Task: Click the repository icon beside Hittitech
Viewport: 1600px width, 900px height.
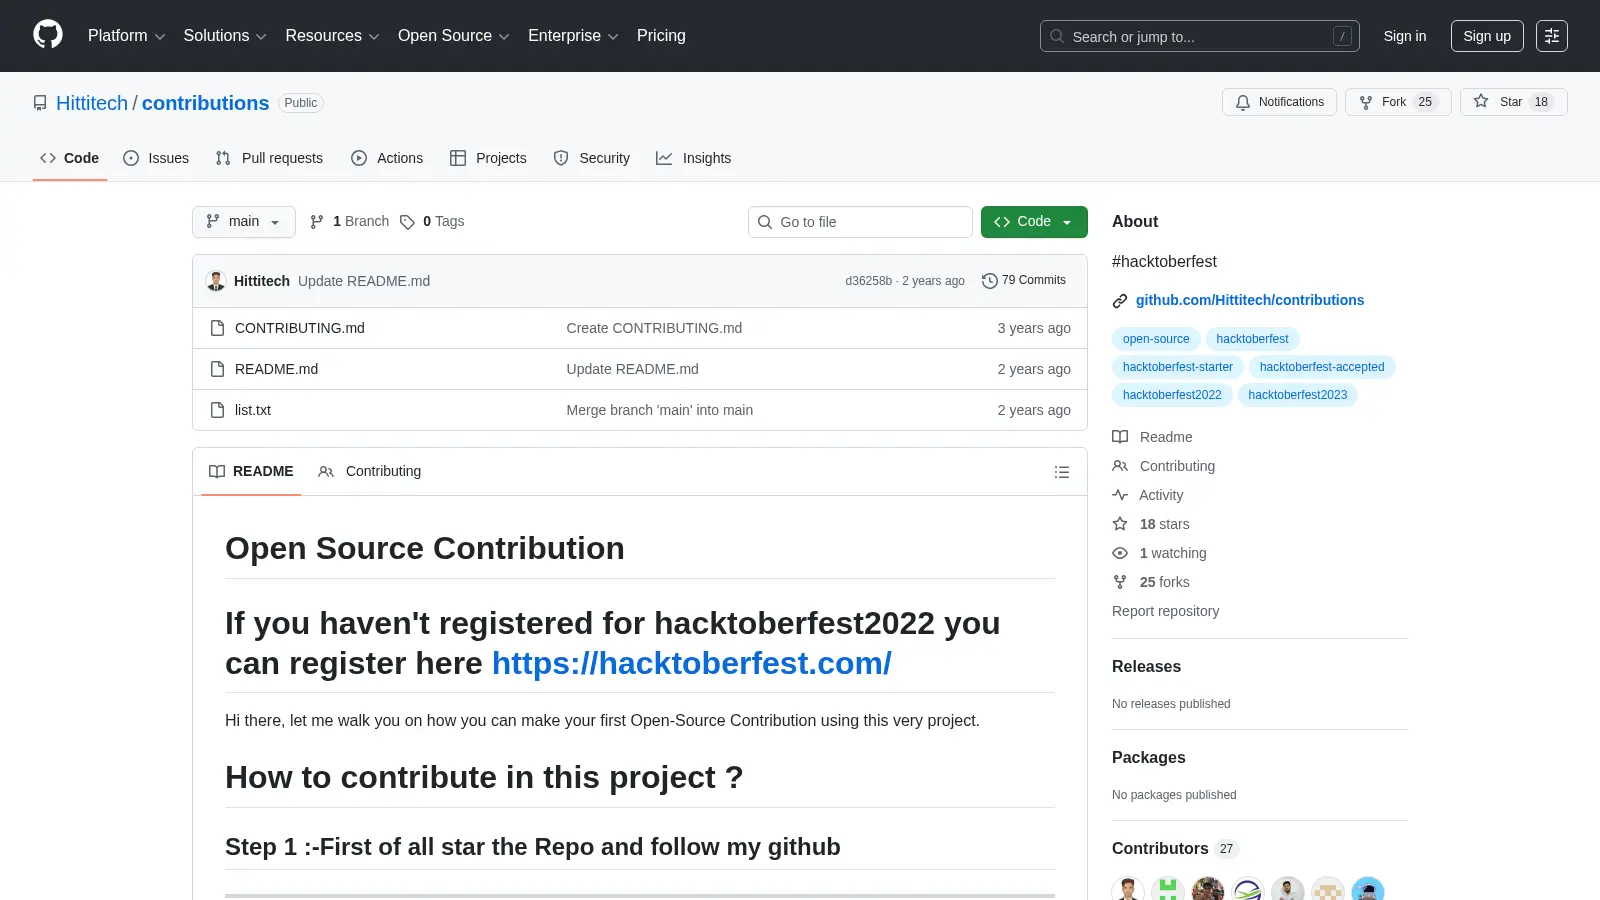Action: click(x=40, y=103)
